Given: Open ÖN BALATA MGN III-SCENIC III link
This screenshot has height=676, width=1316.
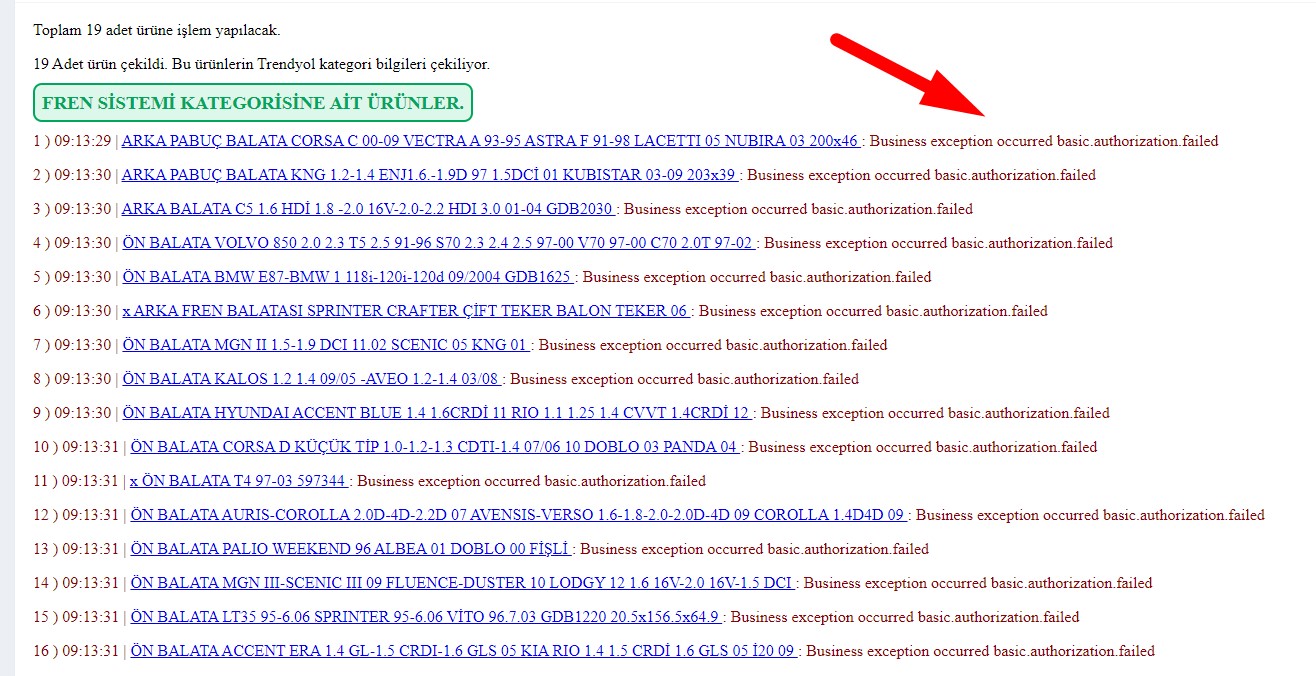Looking at the screenshot, I should click(462, 583).
